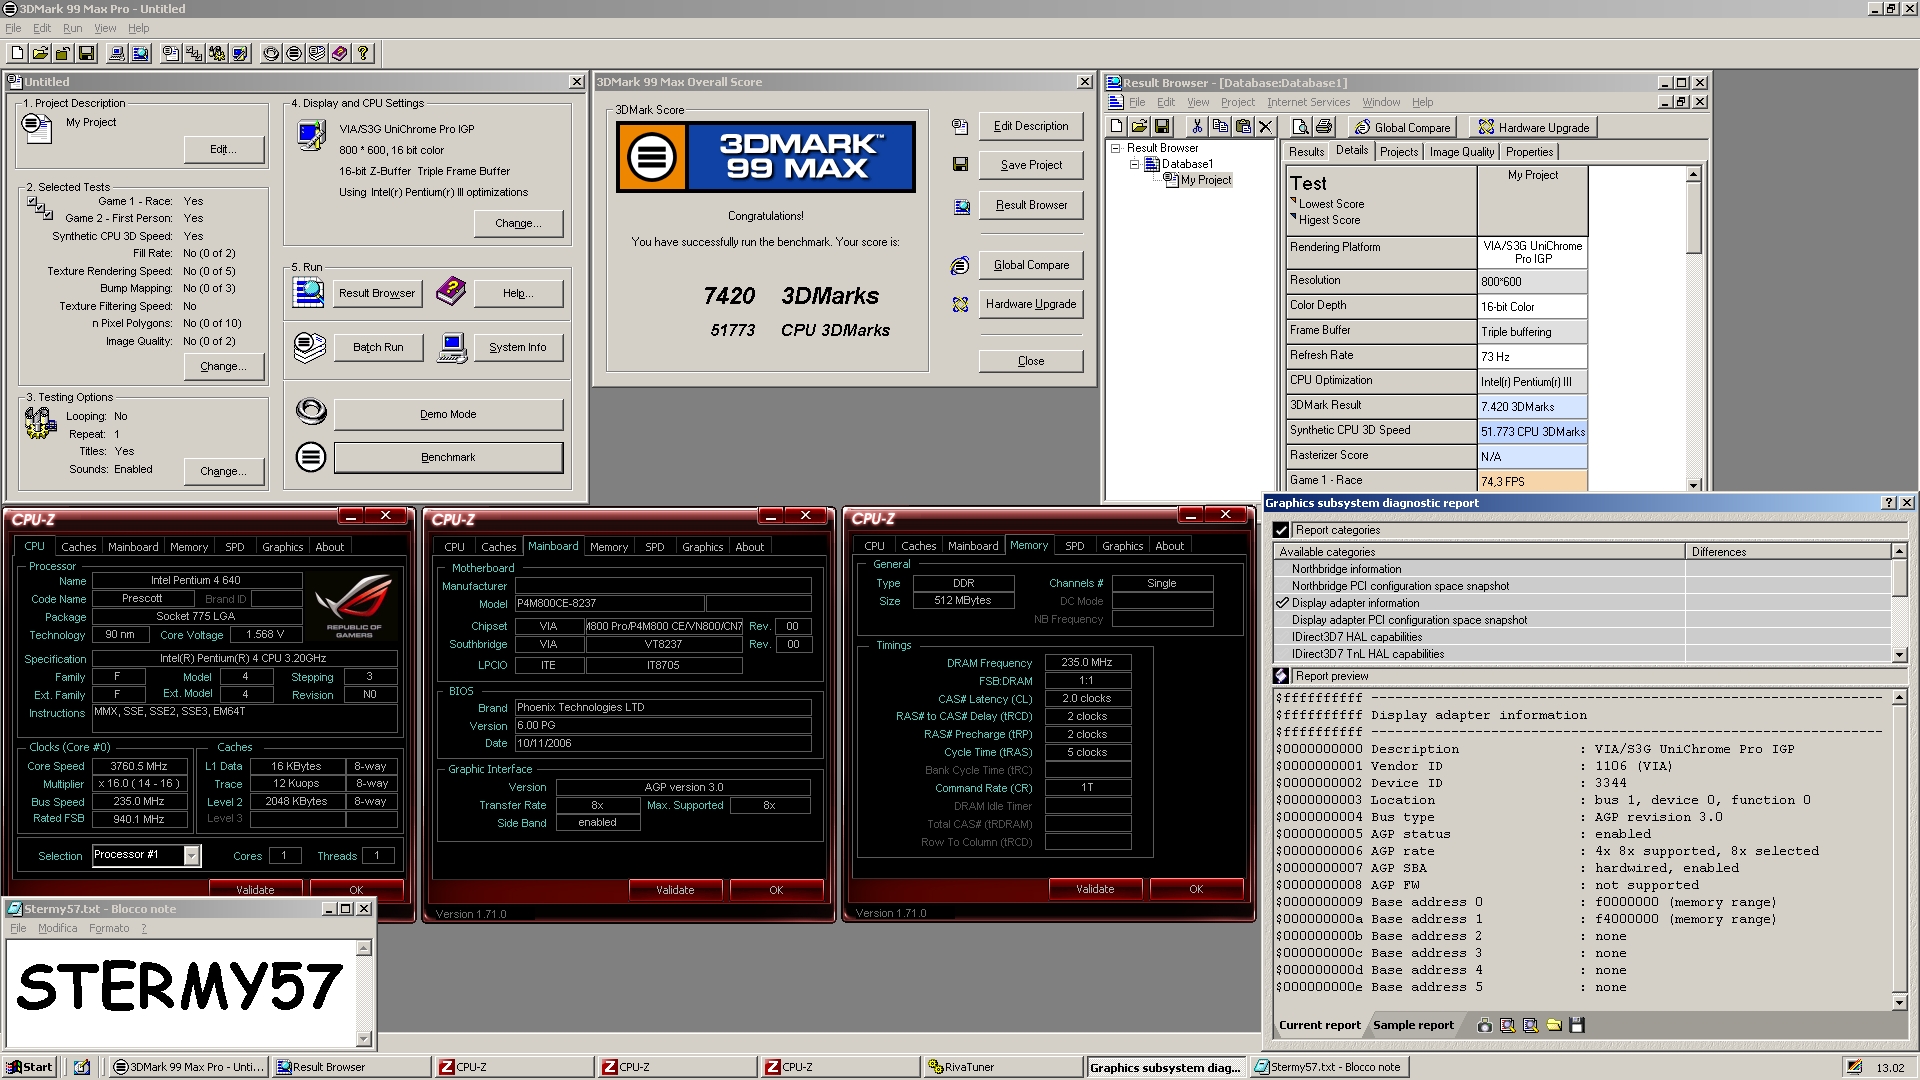1920x1080 pixels.
Task: Open Graphics tab in Mainboard CPU-Z window
Action: pos(702,547)
